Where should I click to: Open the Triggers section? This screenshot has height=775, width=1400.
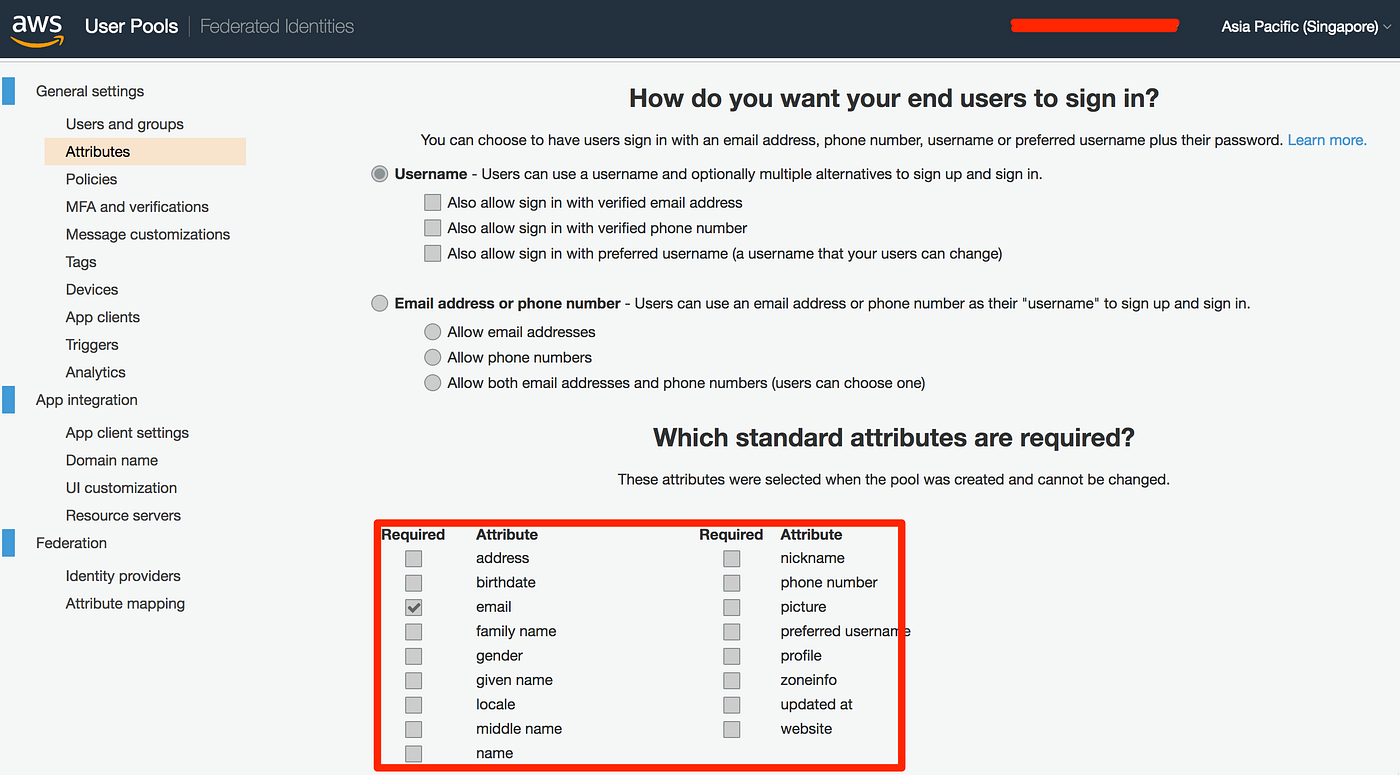click(91, 344)
